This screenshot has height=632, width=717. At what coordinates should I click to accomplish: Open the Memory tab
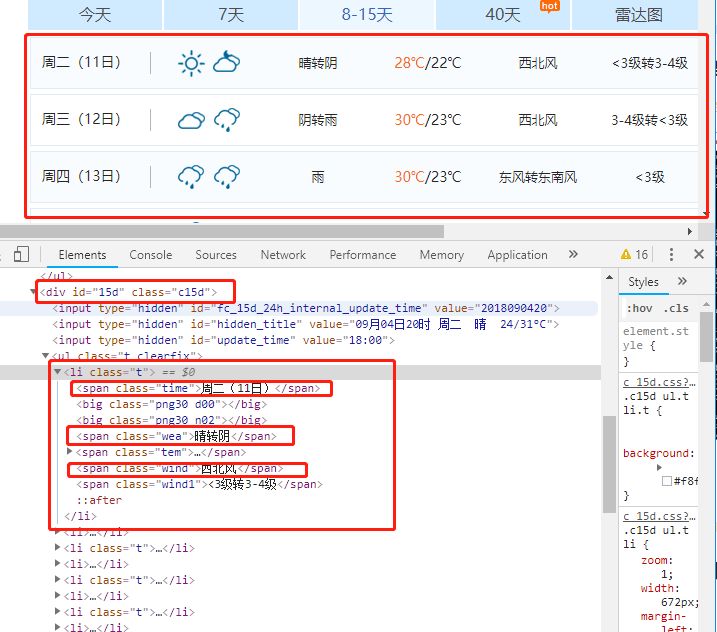pos(442,255)
